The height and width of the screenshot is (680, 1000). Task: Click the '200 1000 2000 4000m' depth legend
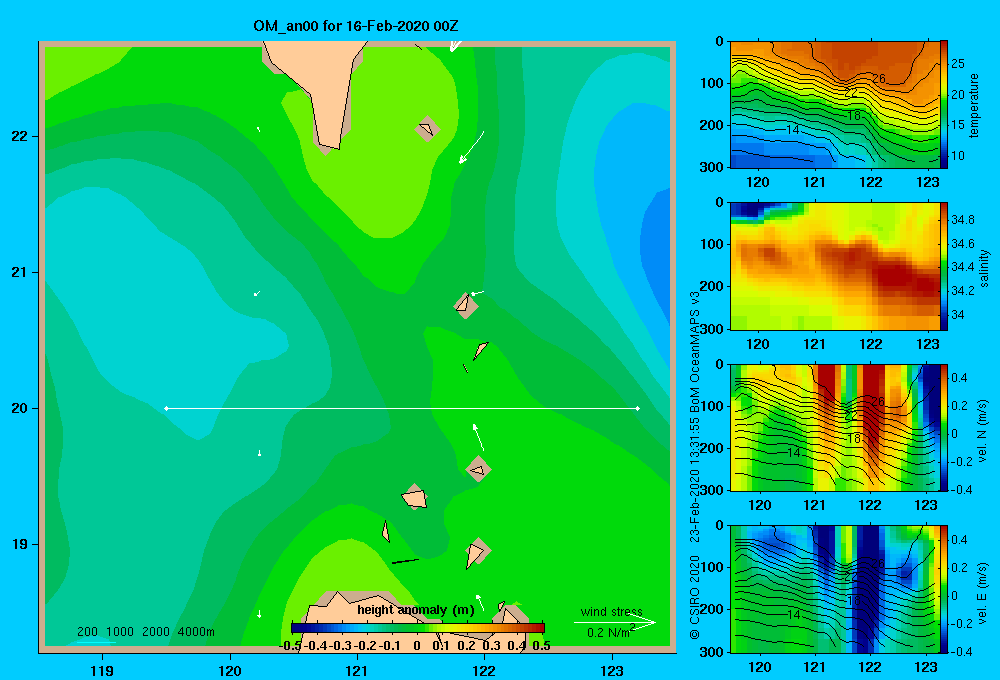coord(146,632)
